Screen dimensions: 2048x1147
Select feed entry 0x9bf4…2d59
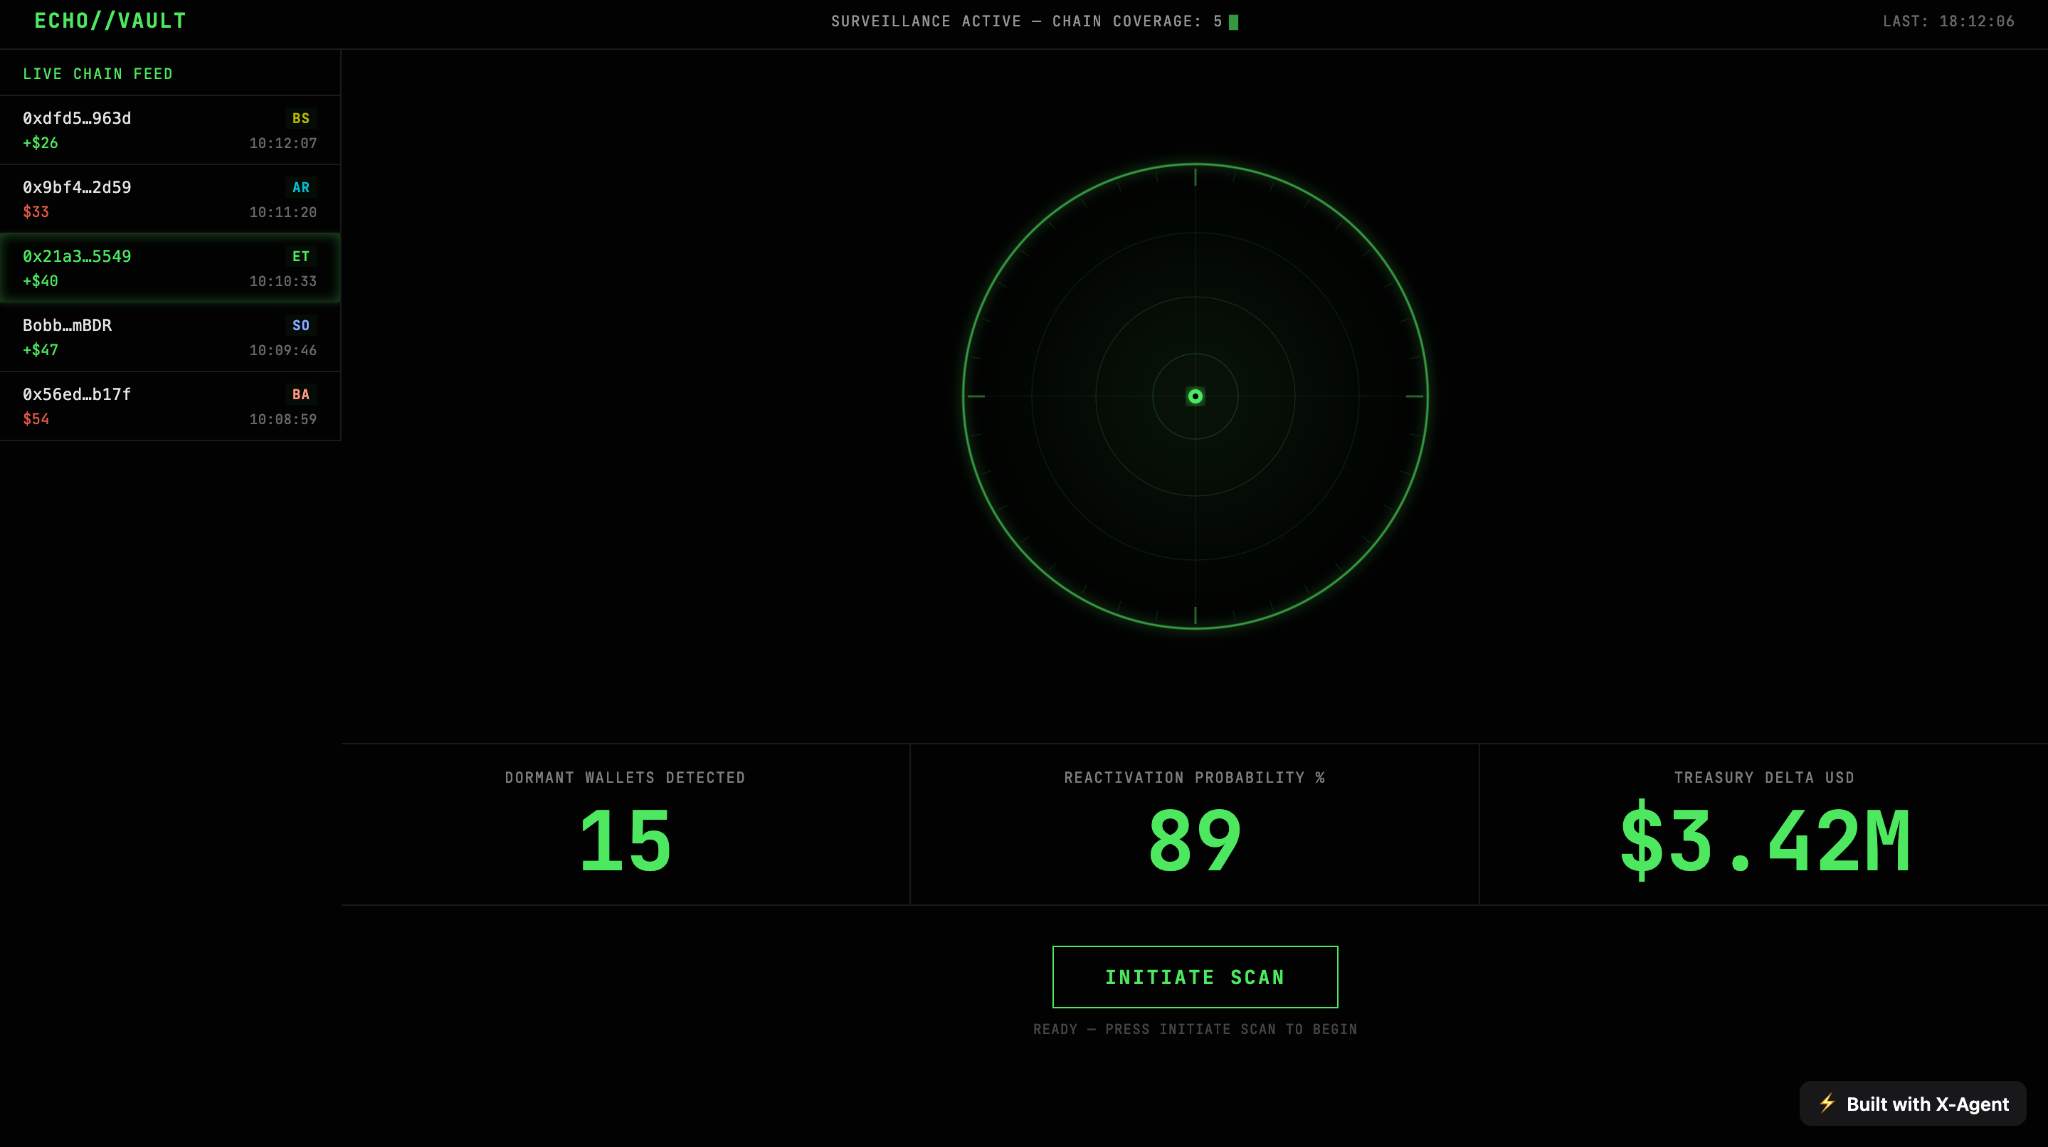pyautogui.click(x=170, y=199)
